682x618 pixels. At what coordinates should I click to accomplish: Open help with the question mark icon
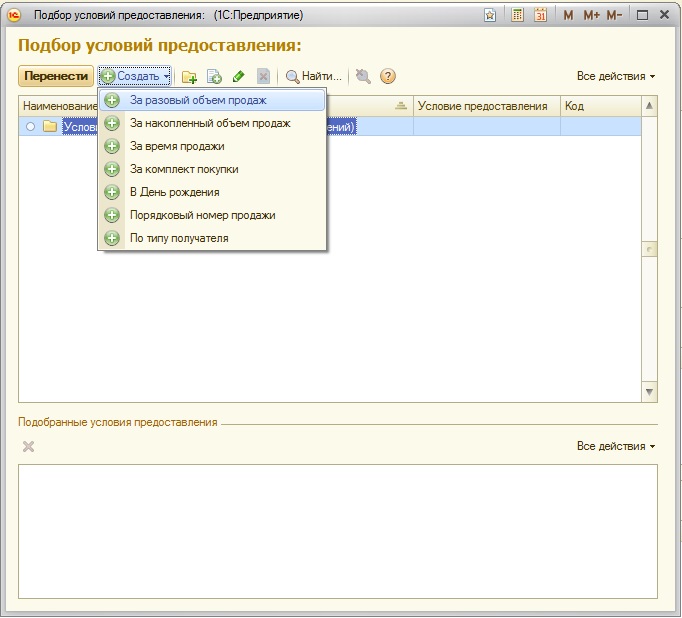point(388,77)
